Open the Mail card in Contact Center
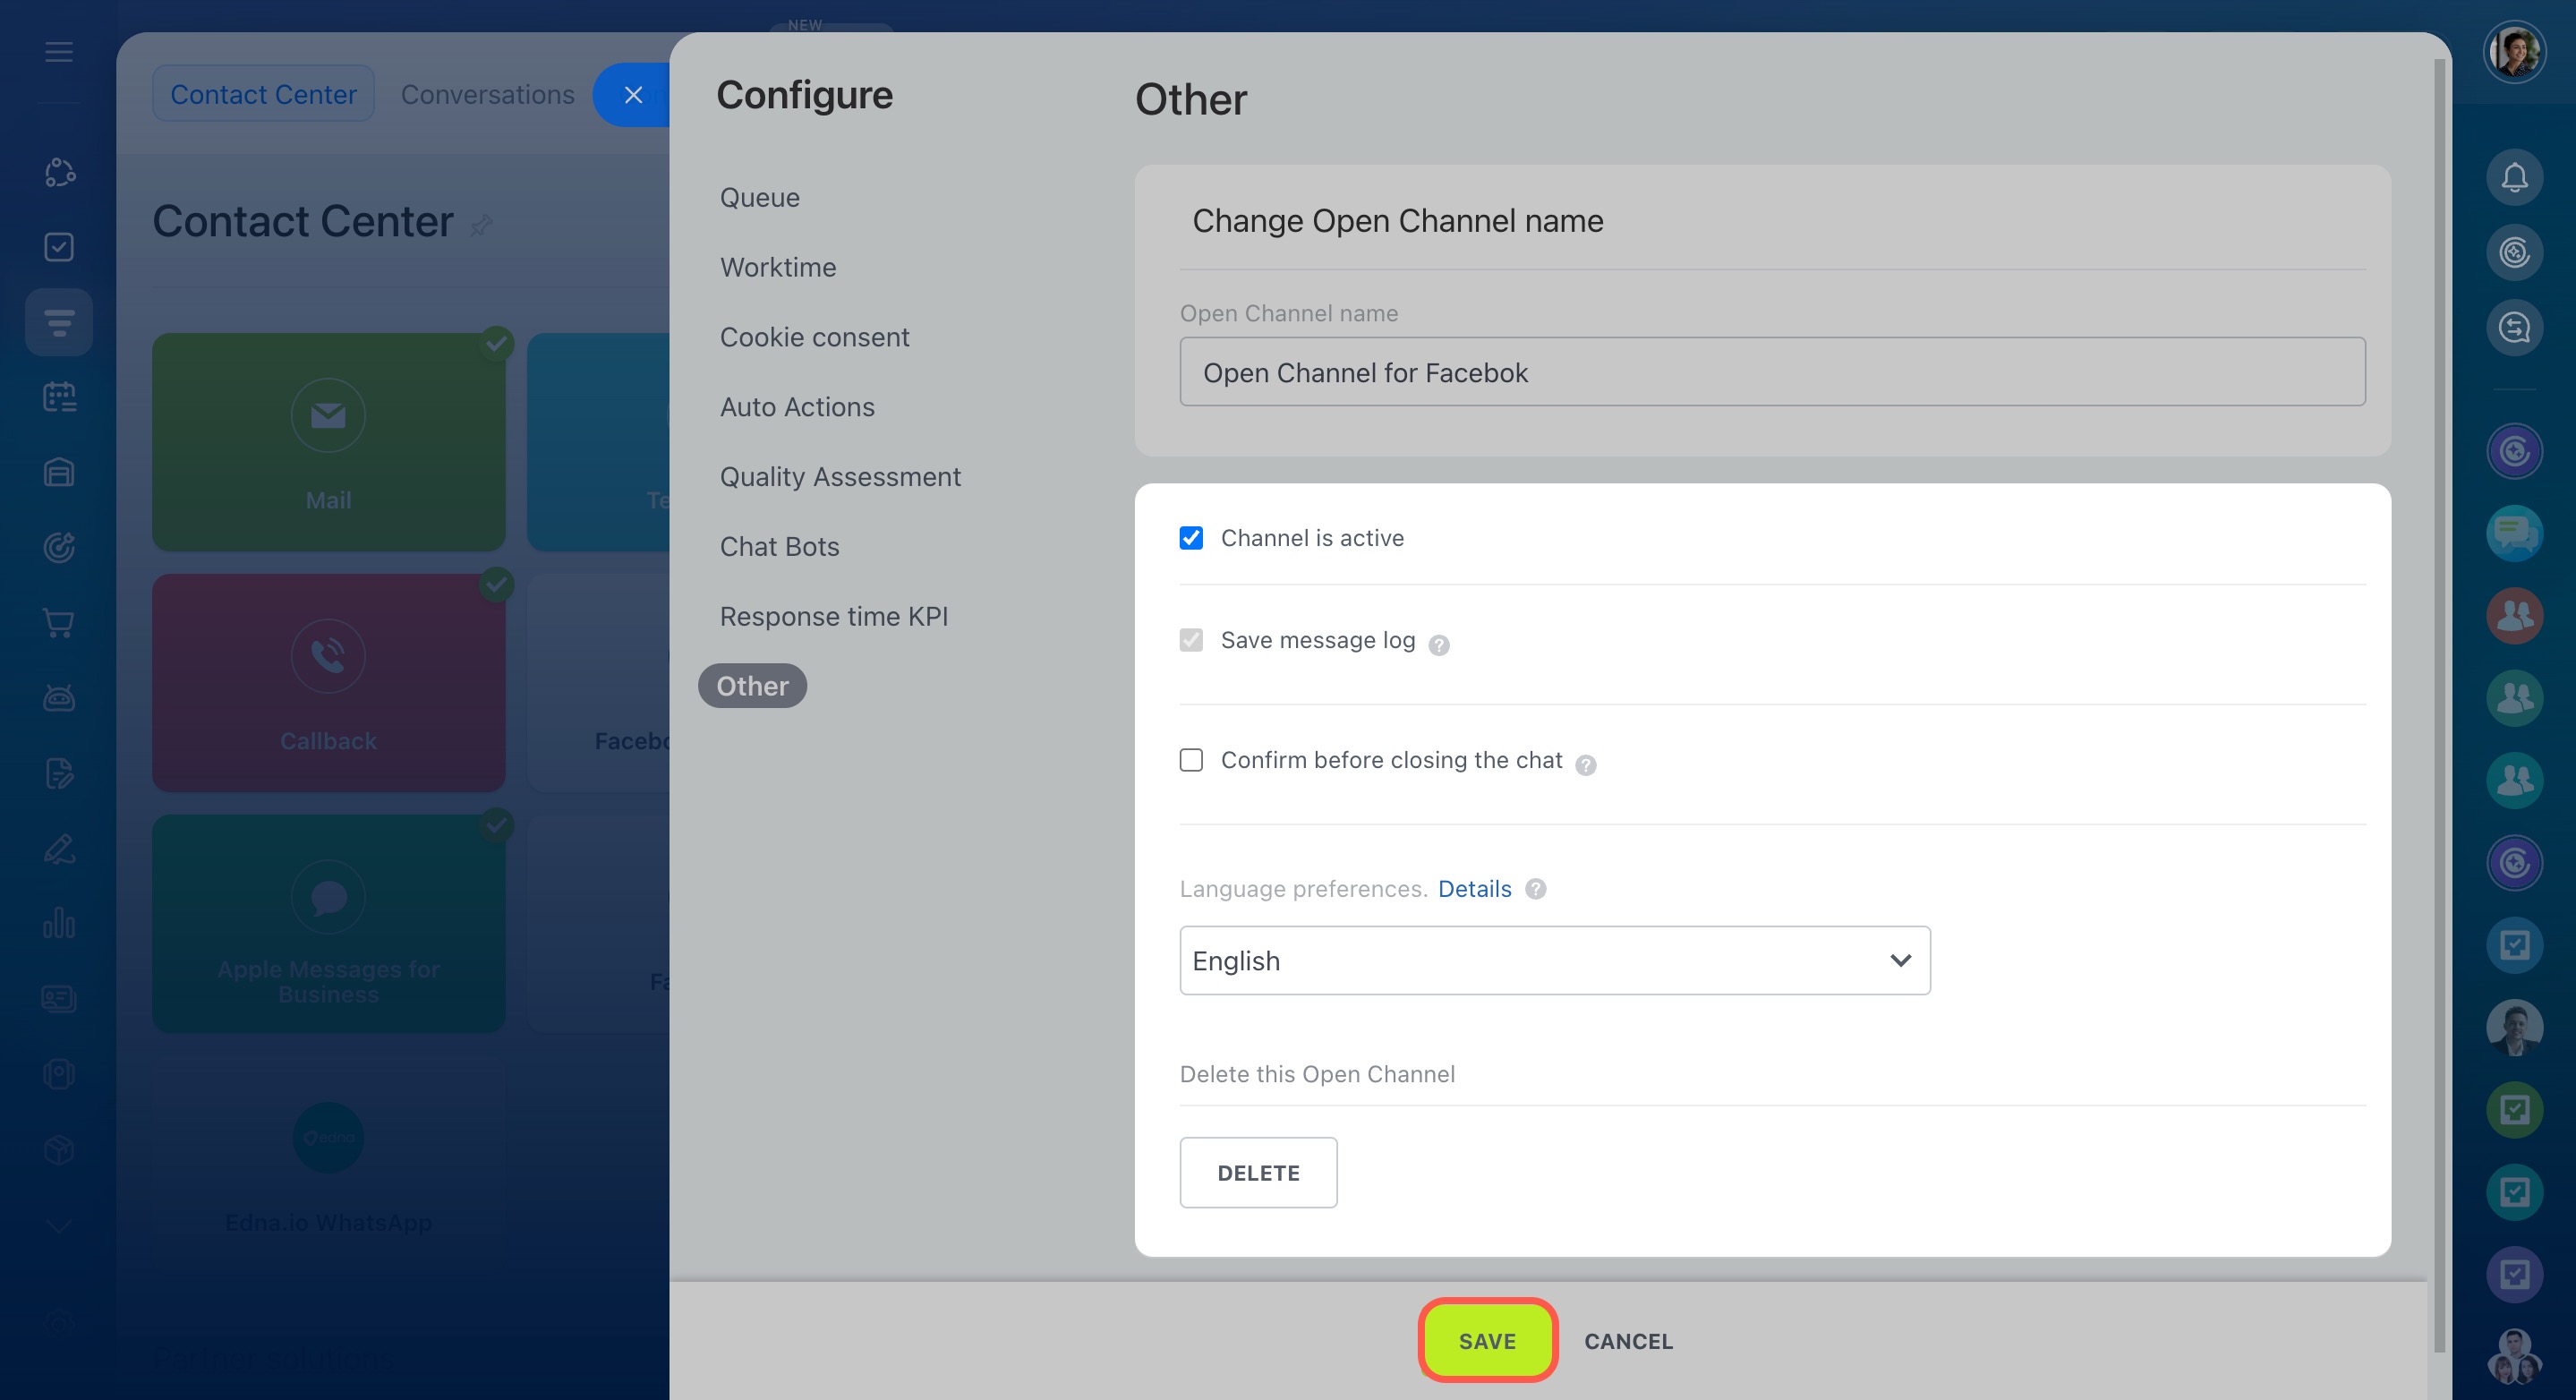Image resolution: width=2576 pixels, height=1400 pixels. point(328,442)
